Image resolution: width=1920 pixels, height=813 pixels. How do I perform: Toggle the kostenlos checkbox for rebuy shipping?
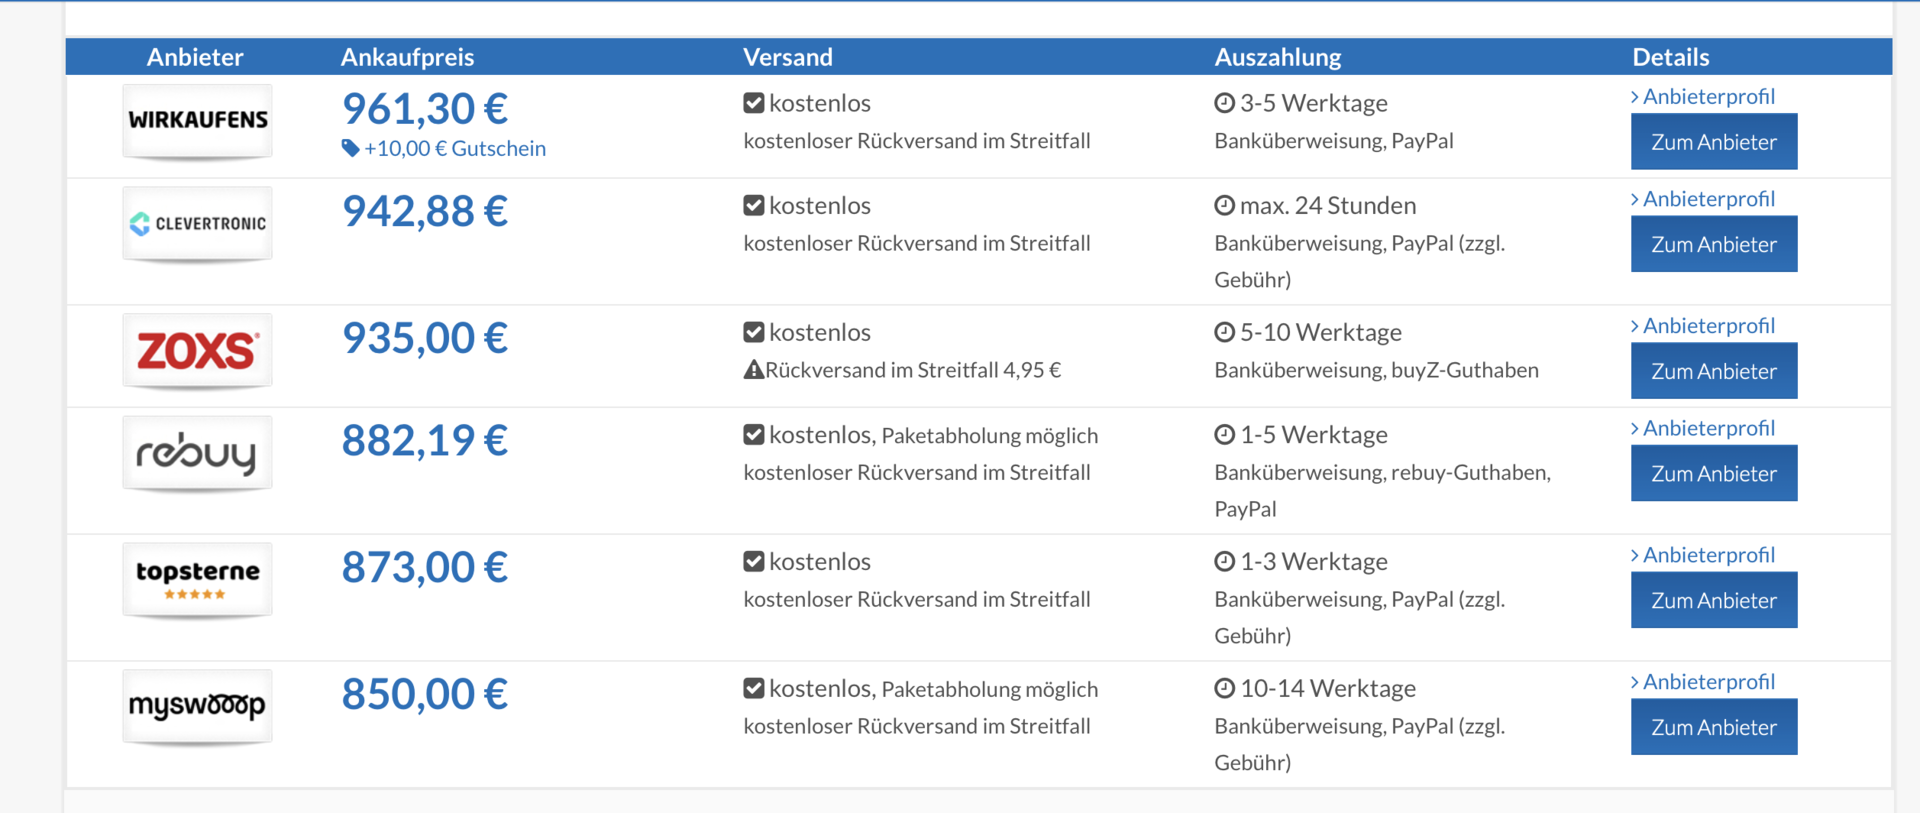754,435
